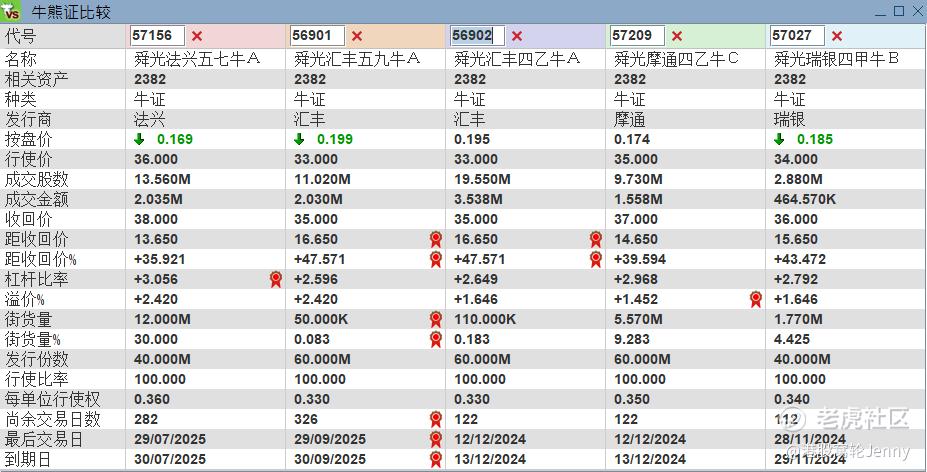Click name cell 舜光汇丰四乙牛A
This screenshot has width=927, height=472.
coord(517,59)
